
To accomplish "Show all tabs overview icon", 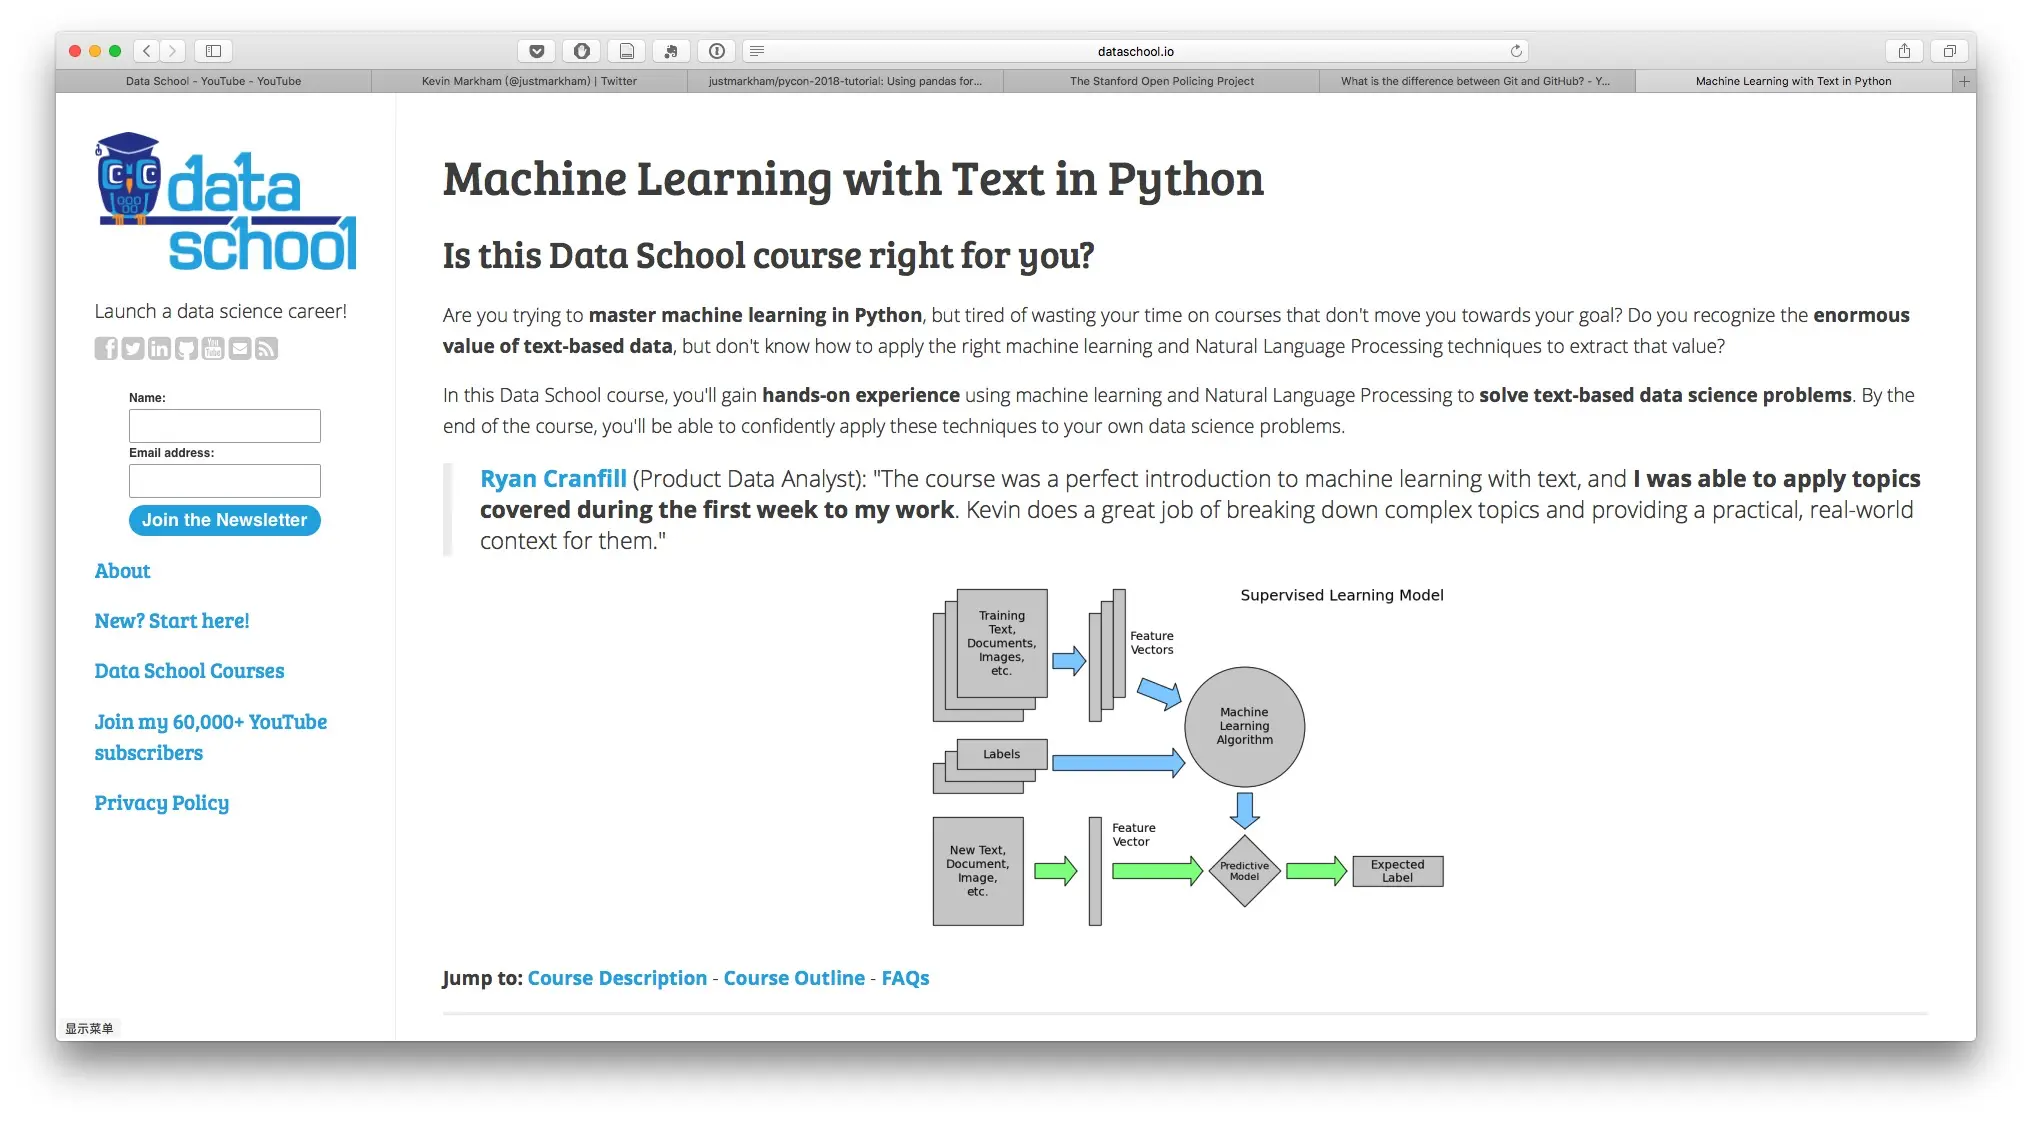I will click(x=1949, y=51).
